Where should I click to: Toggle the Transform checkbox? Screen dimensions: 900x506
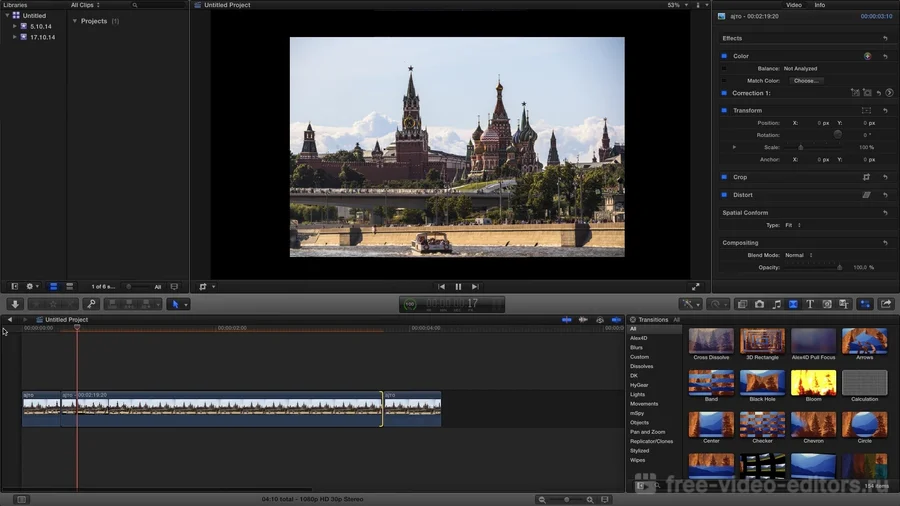(x=724, y=110)
